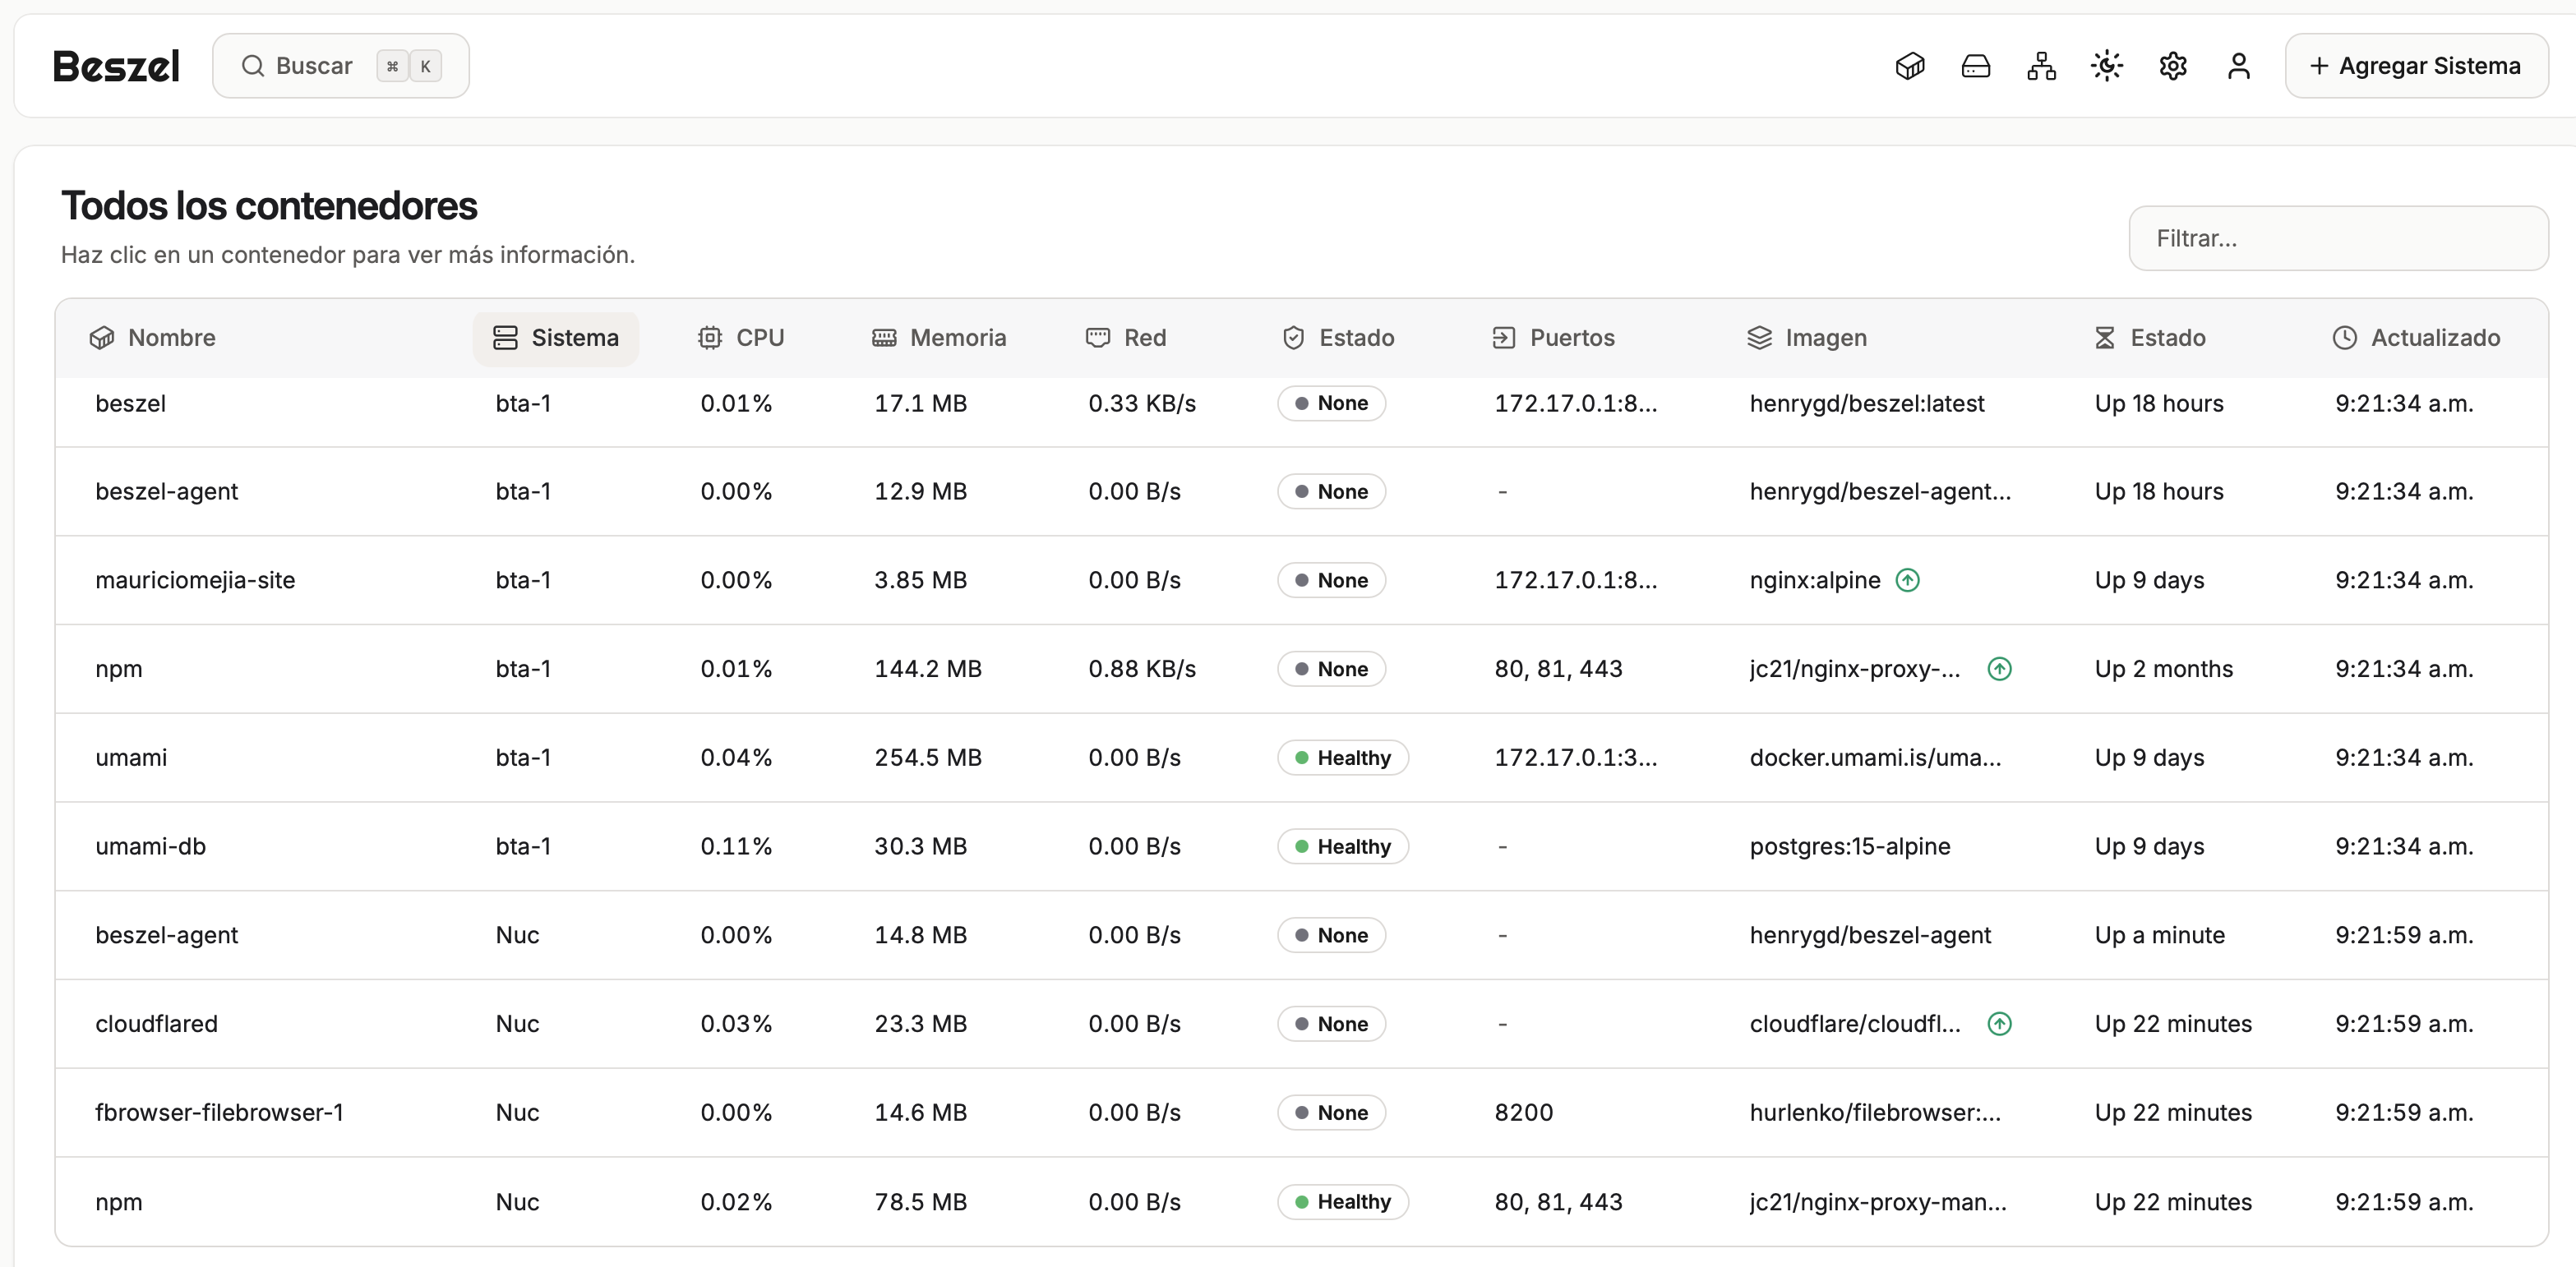Viewport: 2576px width, 1267px height.
Task: Open the containers page via cube icon
Action: (1909, 66)
